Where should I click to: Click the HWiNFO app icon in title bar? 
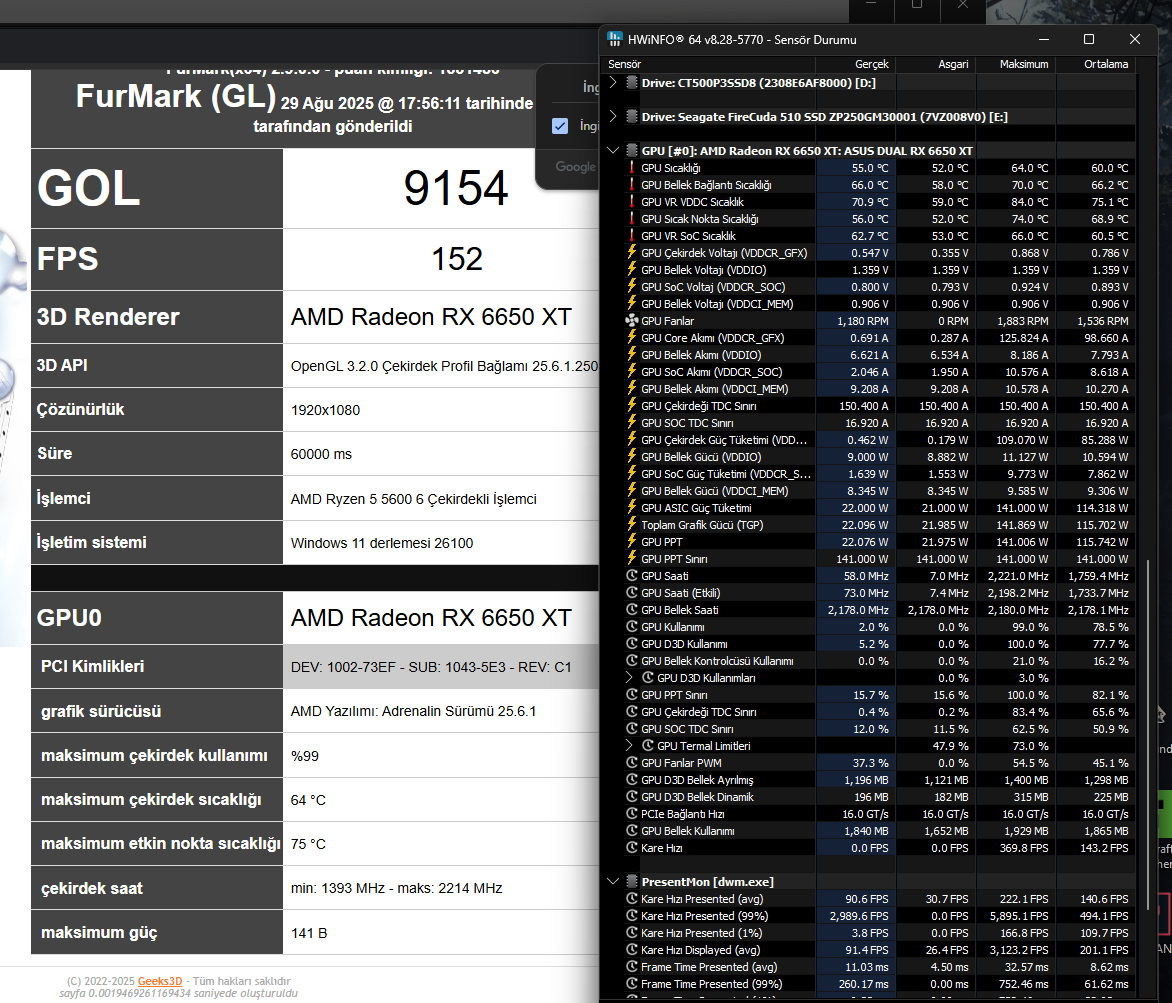pyautogui.click(x=614, y=39)
